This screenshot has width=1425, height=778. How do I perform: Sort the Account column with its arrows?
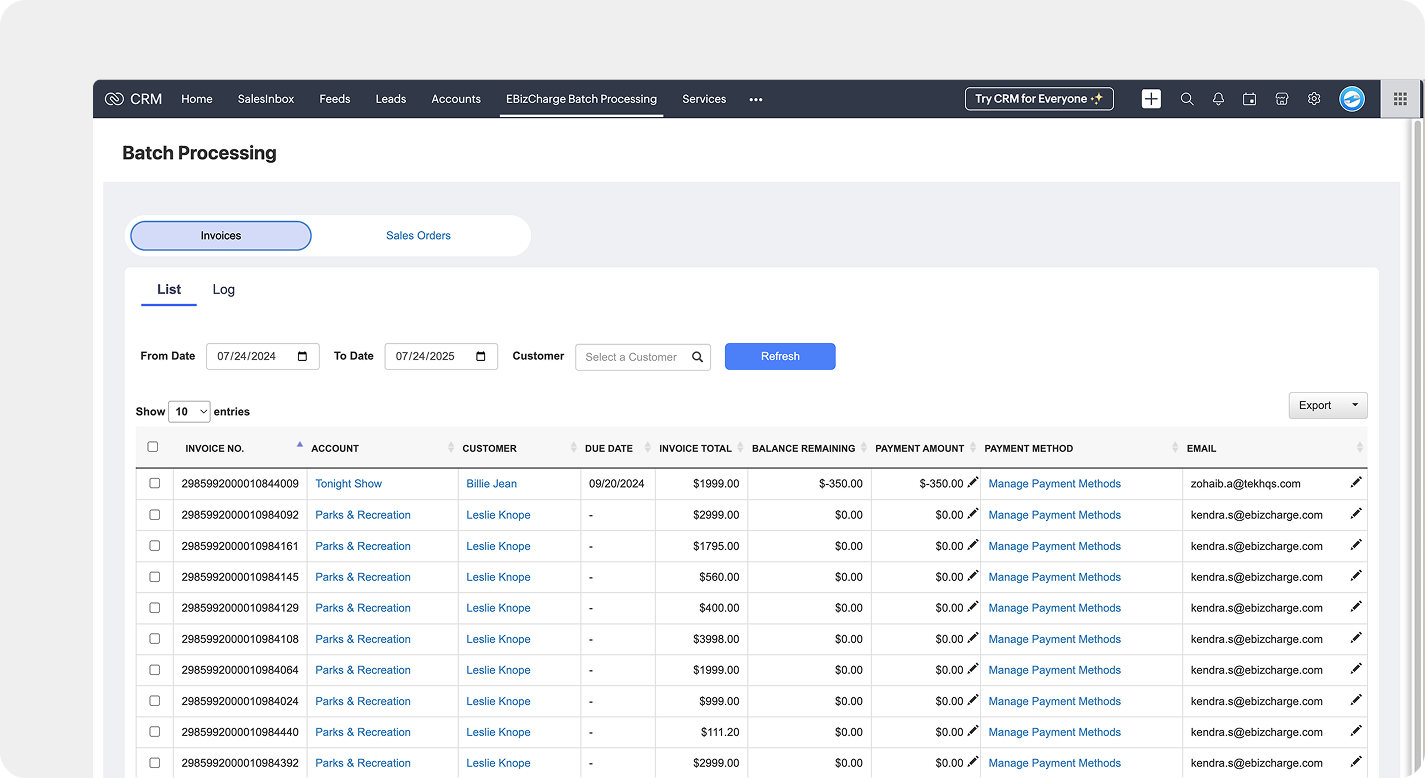[x=451, y=448]
